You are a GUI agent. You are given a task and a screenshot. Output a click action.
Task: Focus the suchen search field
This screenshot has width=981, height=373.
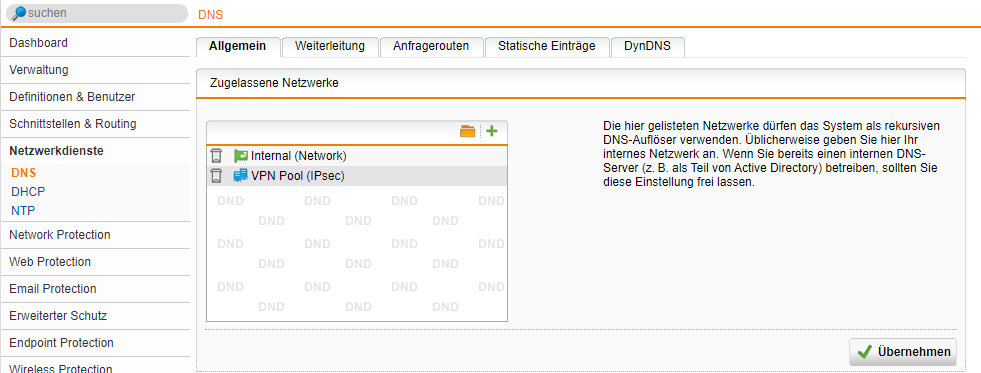point(94,13)
